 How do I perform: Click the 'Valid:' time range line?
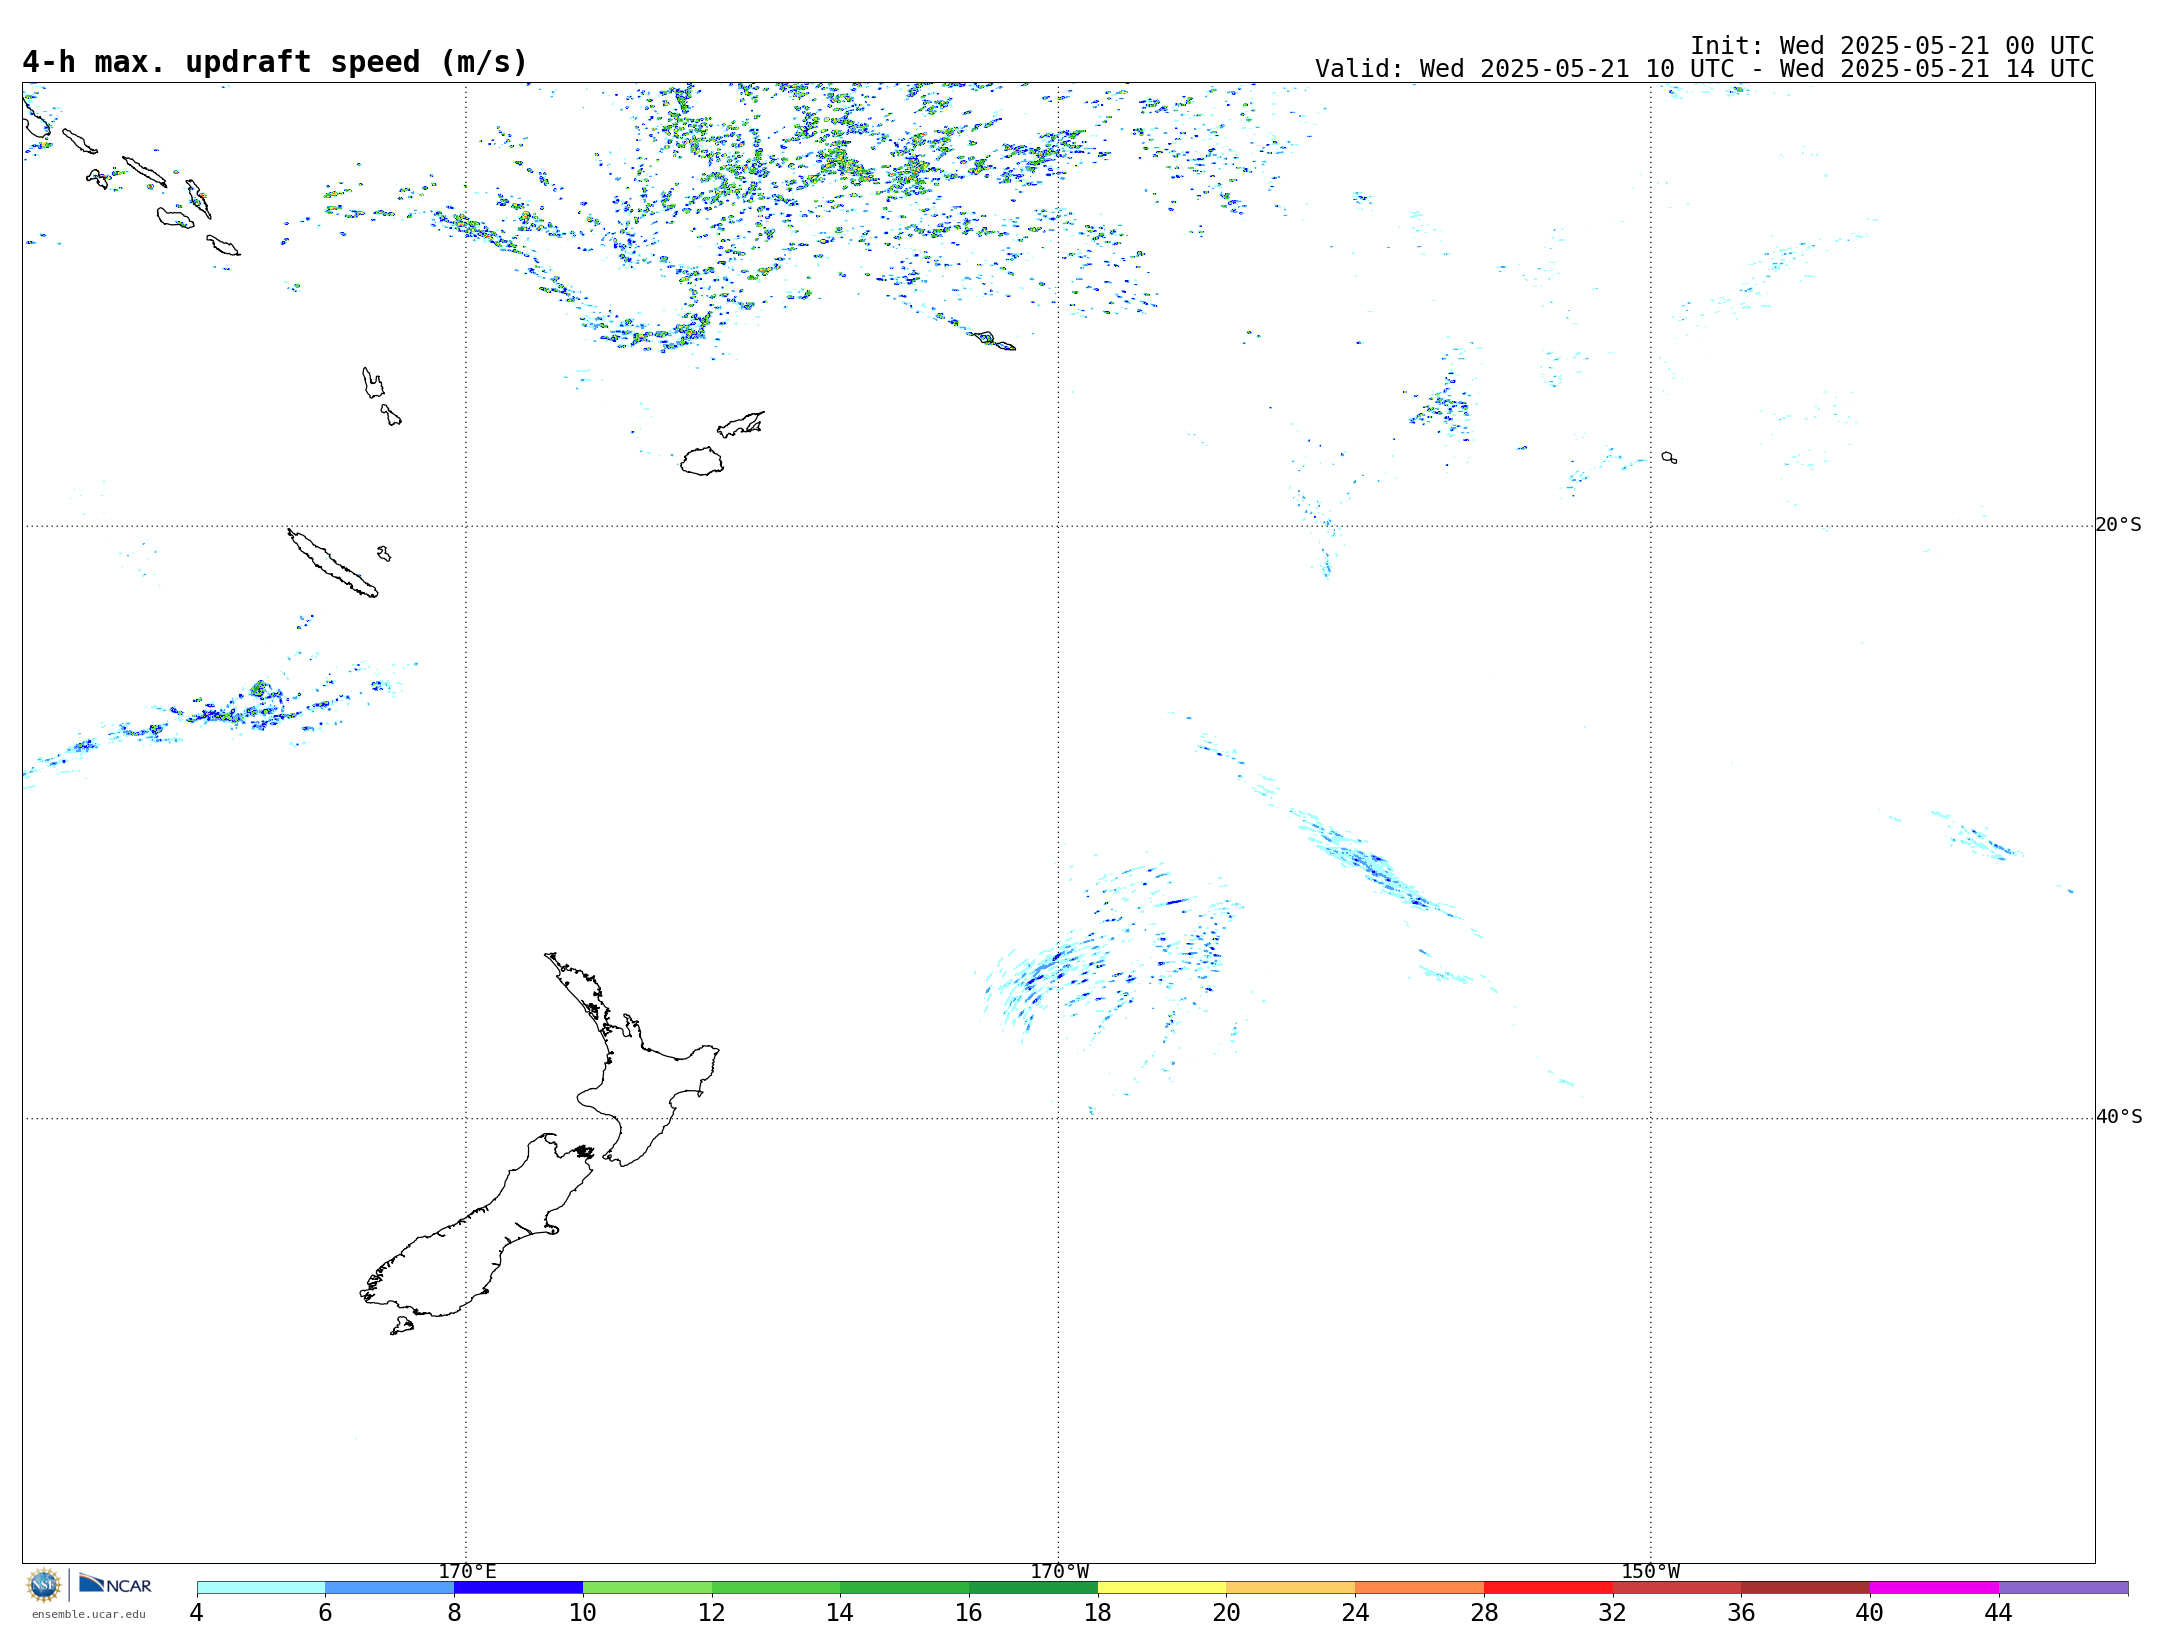tap(1704, 69)
